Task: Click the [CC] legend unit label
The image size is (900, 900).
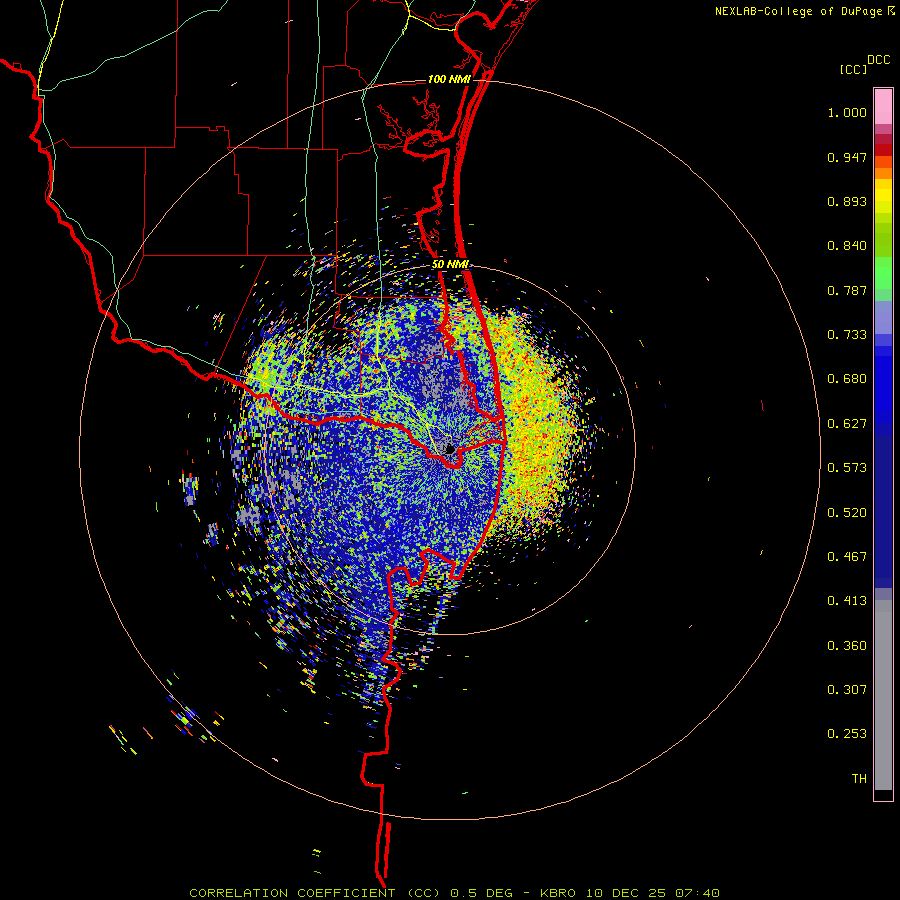Action: point(853,69)
